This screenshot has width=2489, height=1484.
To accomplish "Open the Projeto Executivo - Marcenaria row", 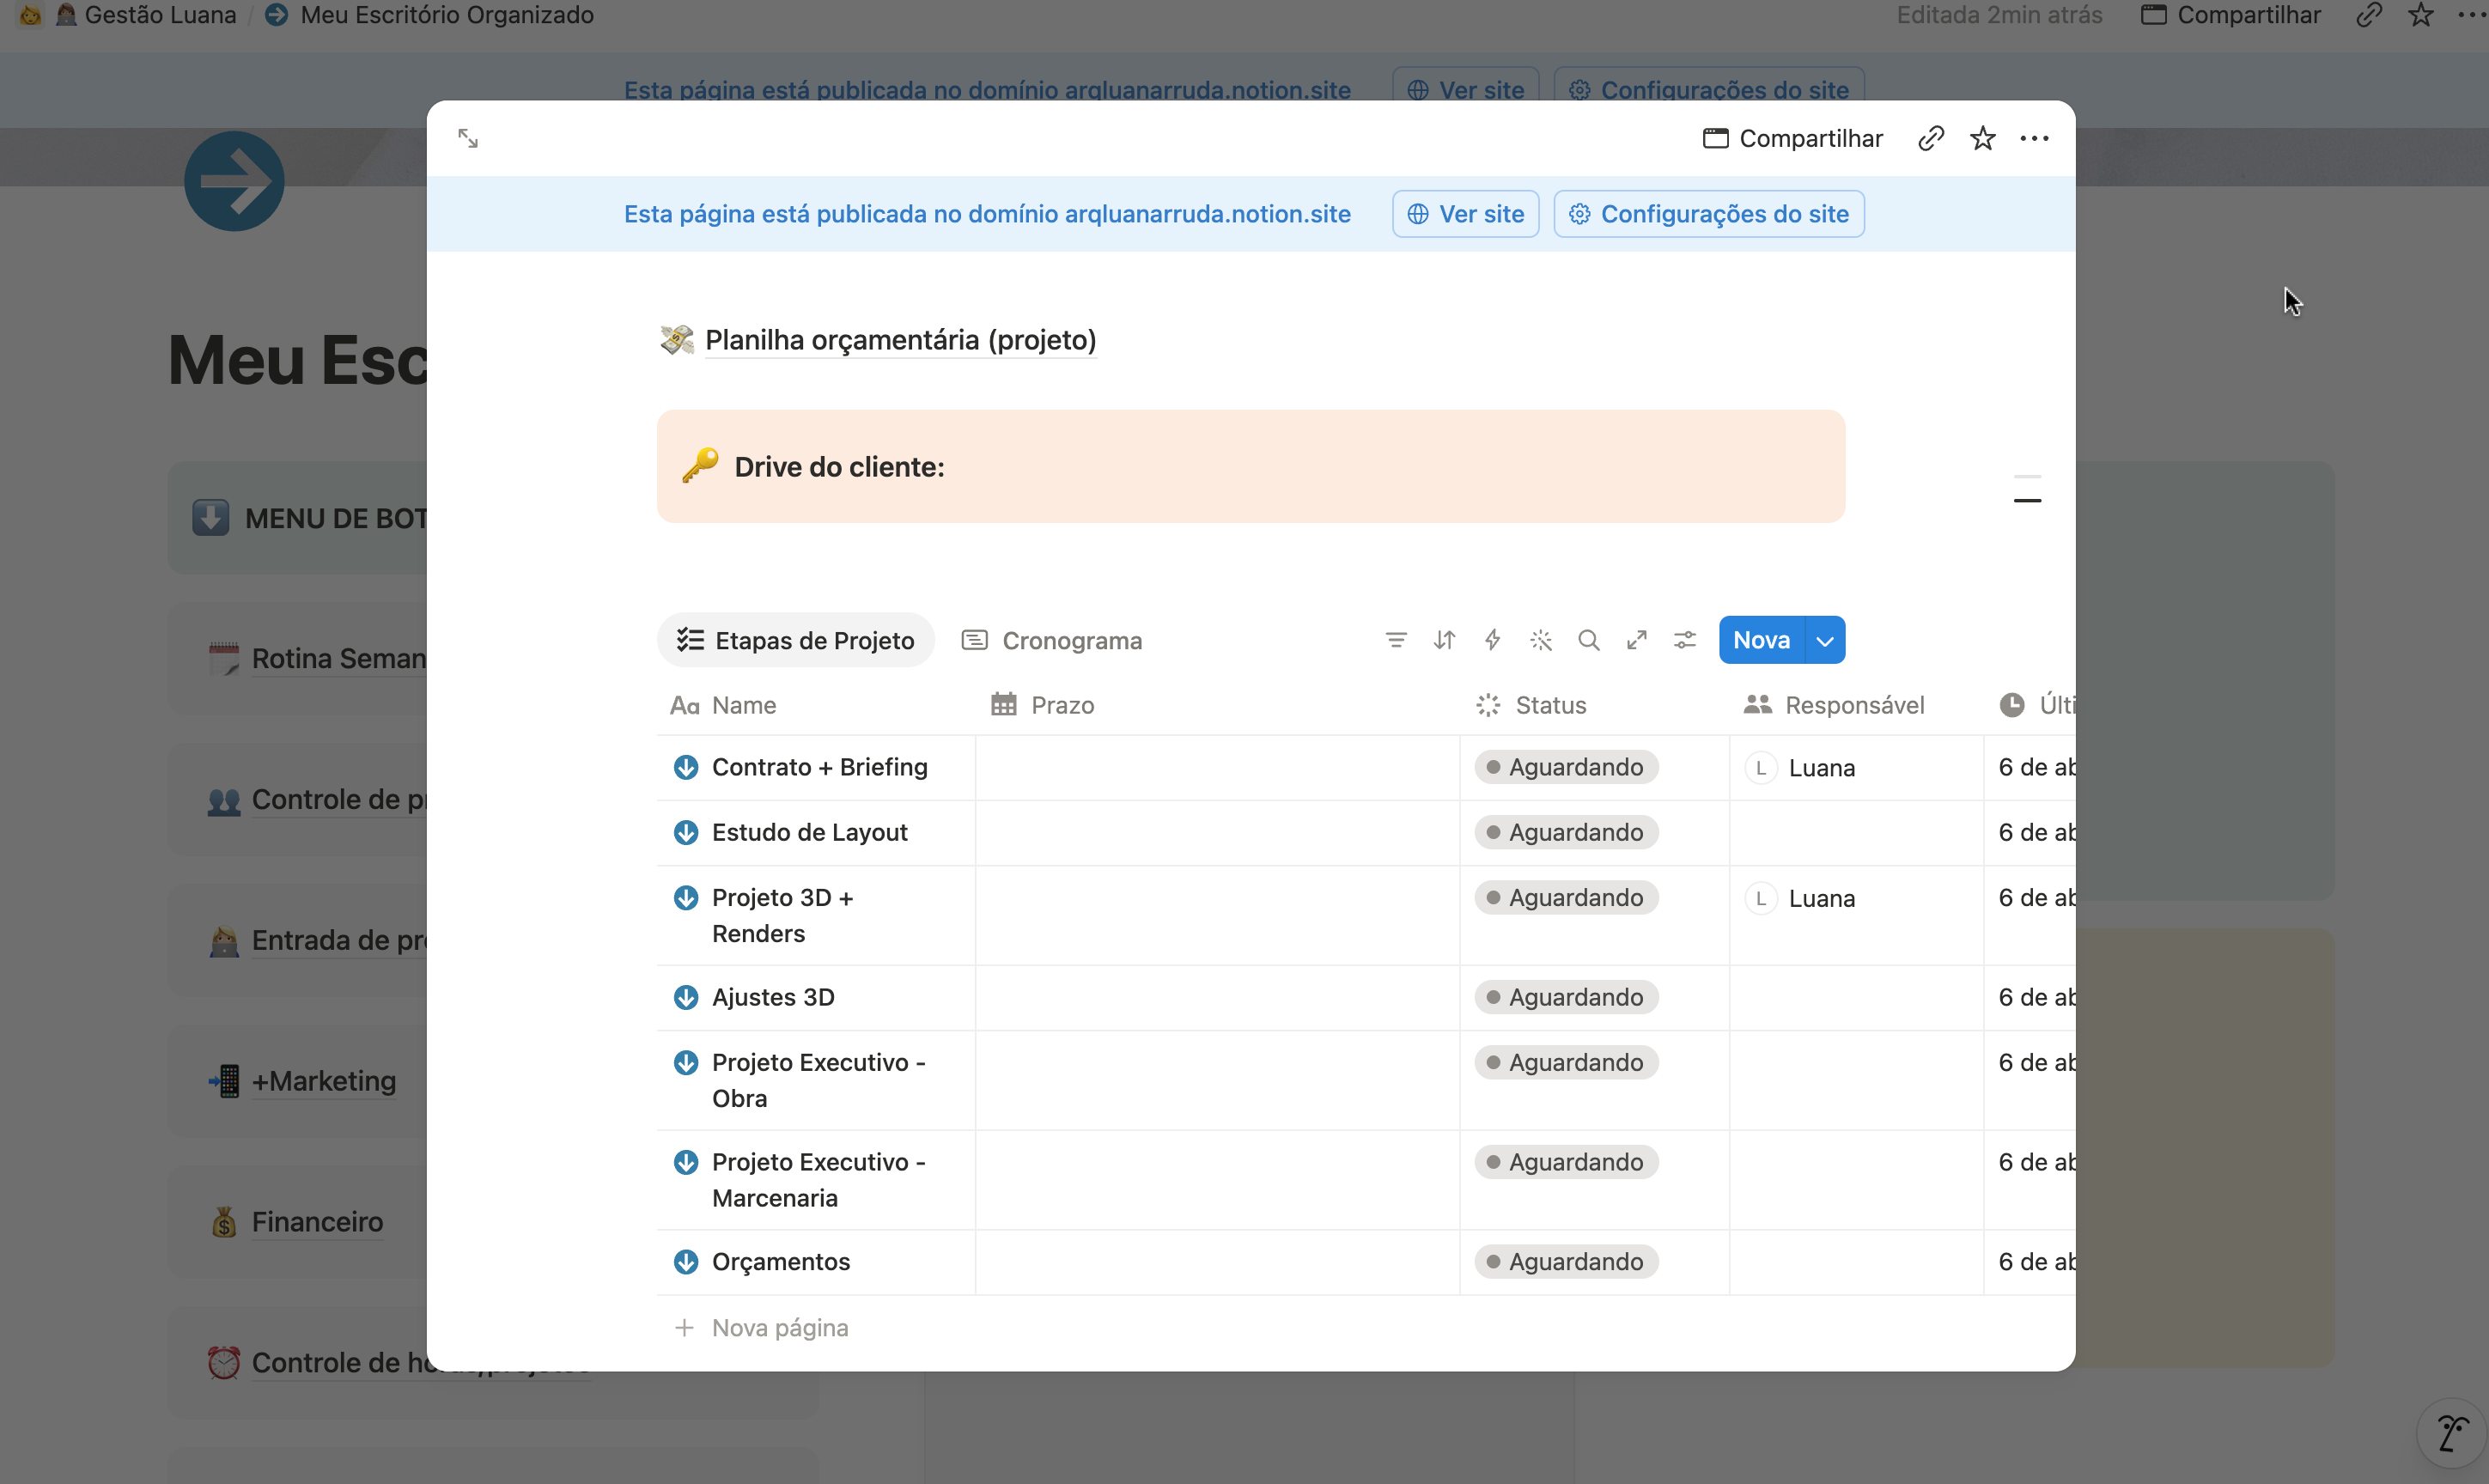I will [819, 1180].
